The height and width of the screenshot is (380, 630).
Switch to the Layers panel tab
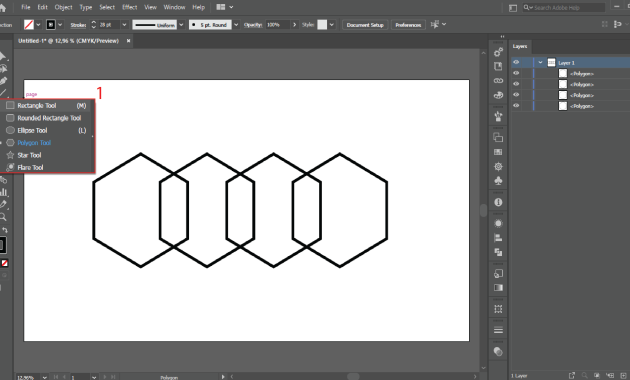520,46
